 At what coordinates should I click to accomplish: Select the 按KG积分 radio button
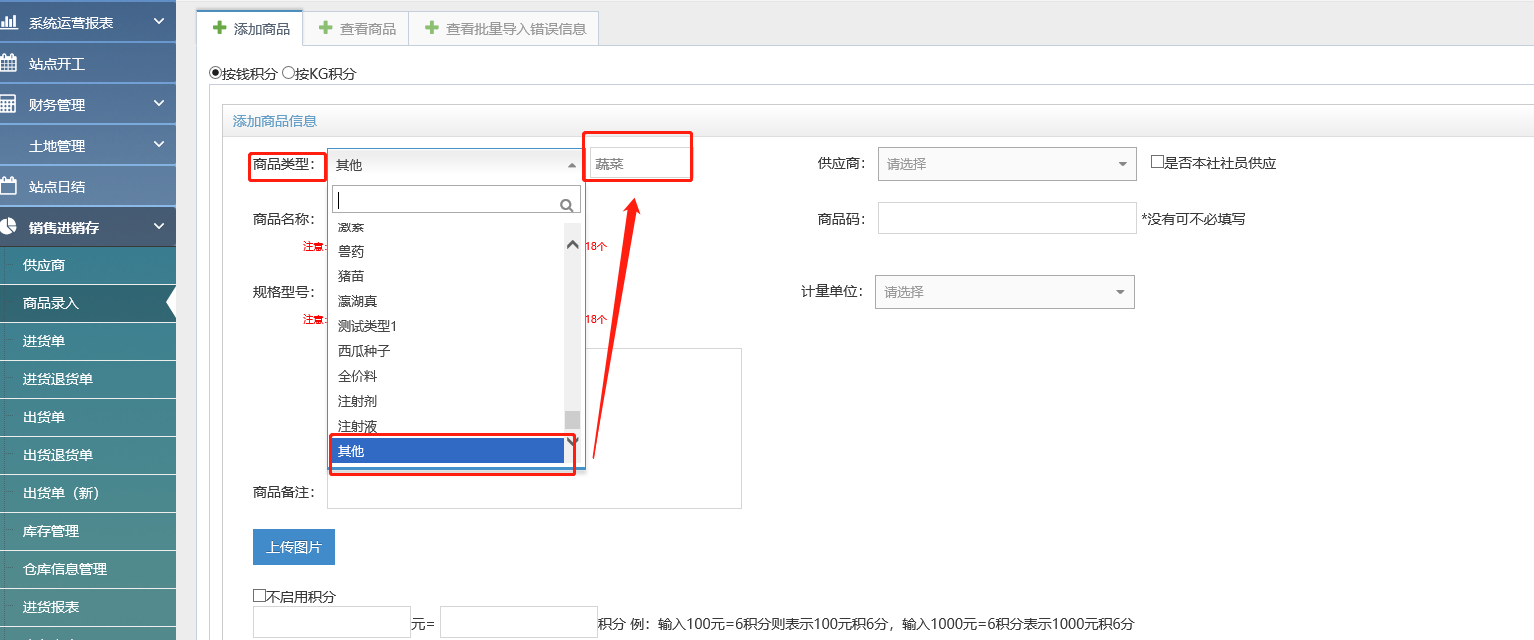[288, 73]
